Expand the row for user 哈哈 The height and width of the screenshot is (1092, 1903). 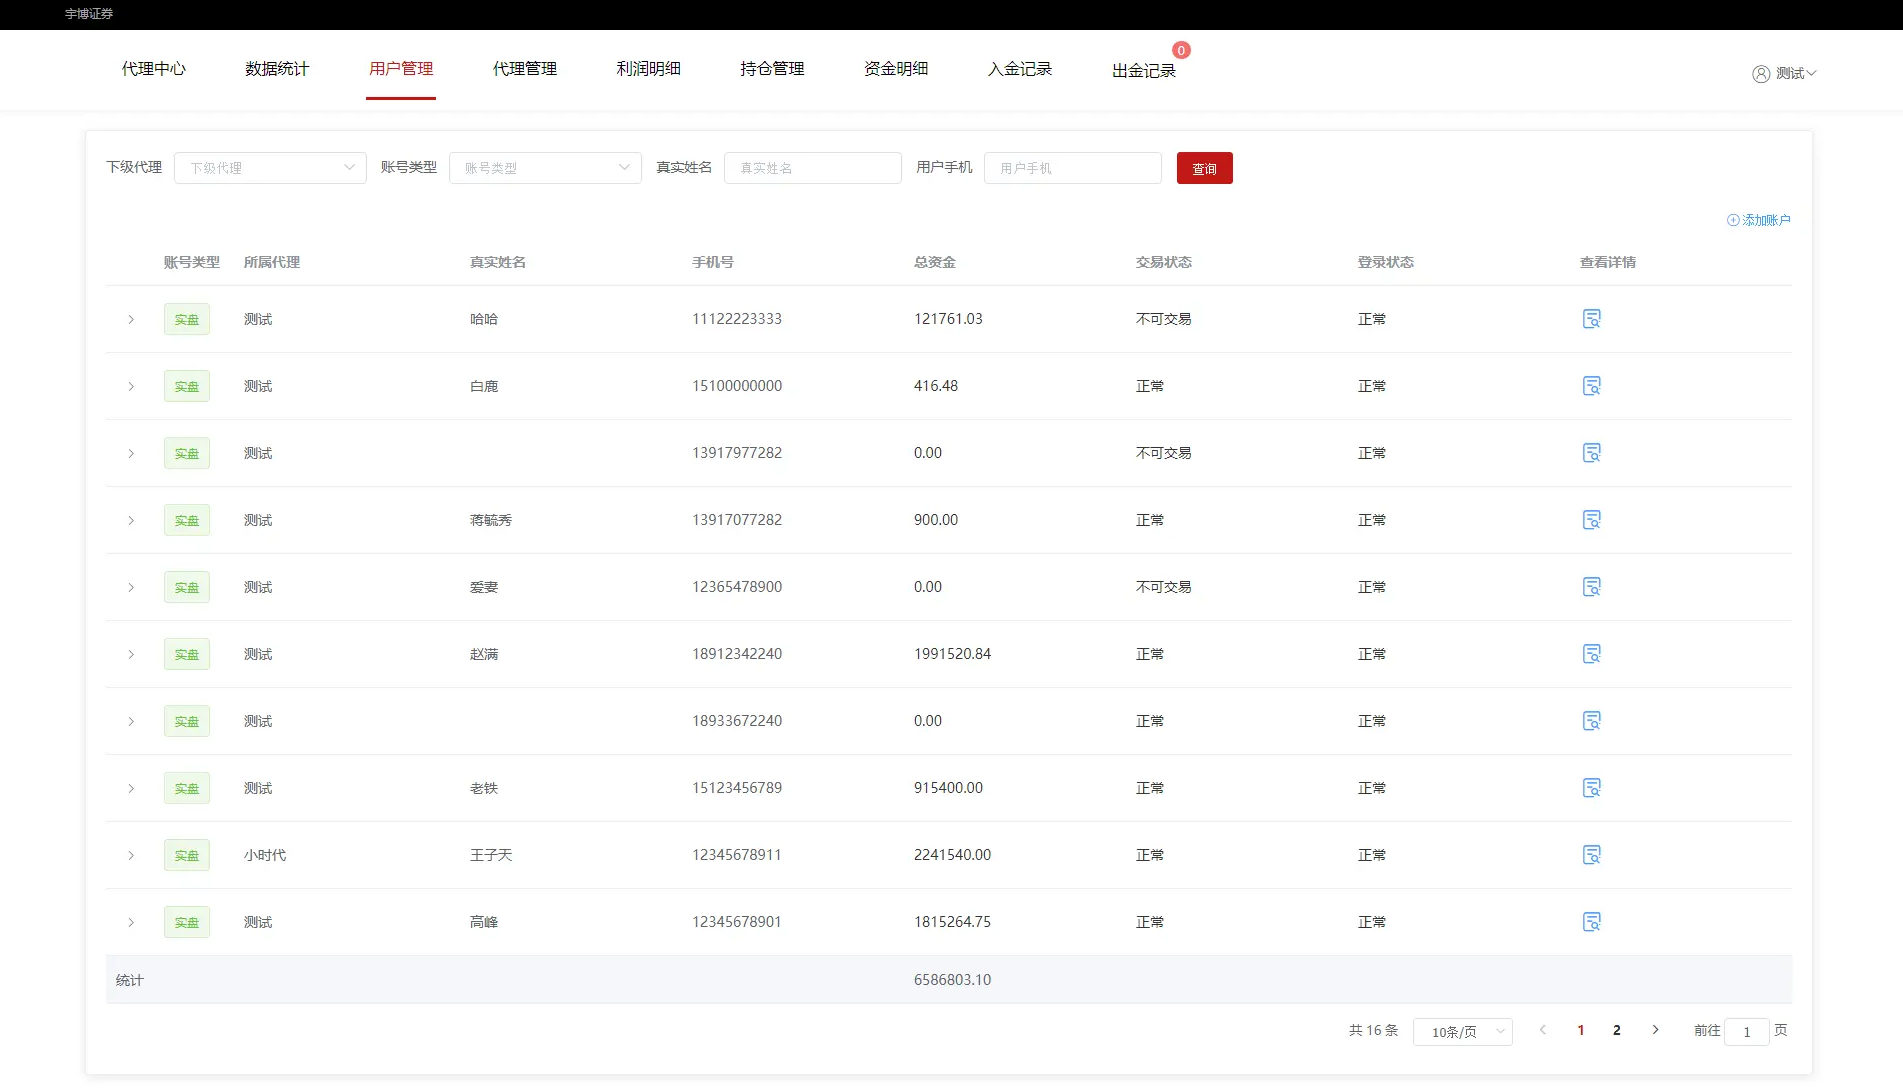131,320
